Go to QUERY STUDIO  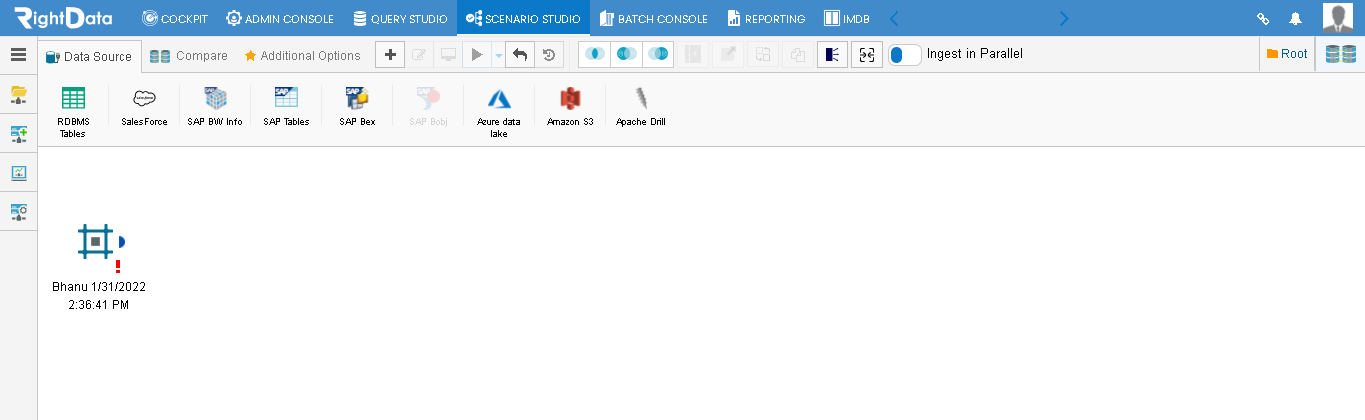[x=400, y=18]
